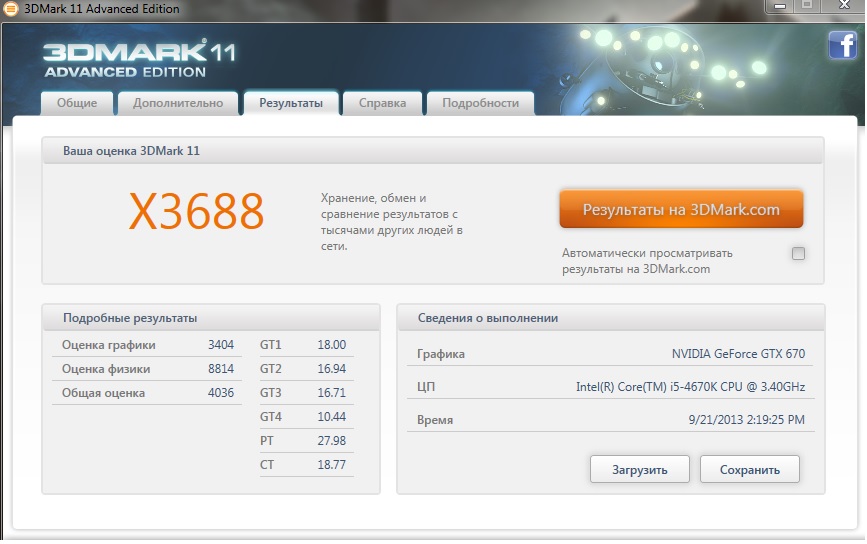Switch to the Общие tab
867x544 pixels.
(x=77, y=103)
